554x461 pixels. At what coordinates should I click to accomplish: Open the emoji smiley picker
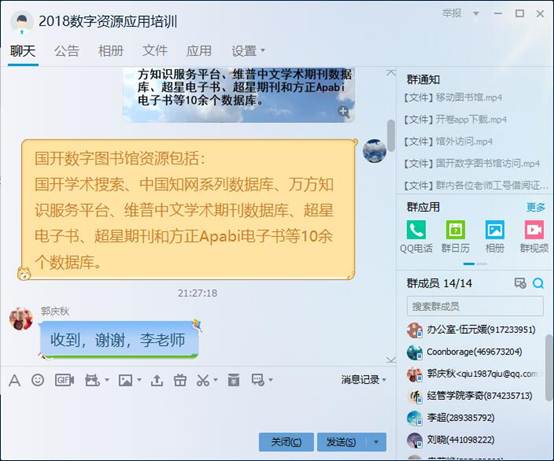pyautogui.click(x=38, y=380)
